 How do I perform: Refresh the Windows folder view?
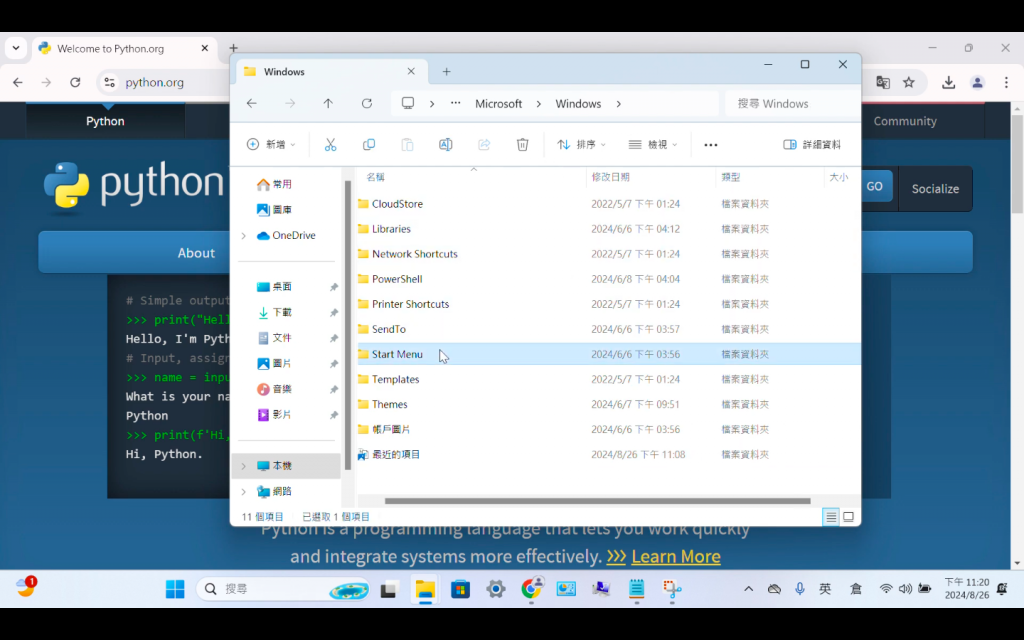click(x=367, y=103)
